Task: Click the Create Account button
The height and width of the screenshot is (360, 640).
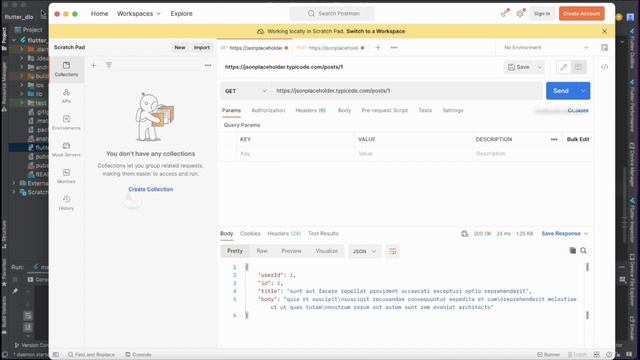Action: (582, 13)
